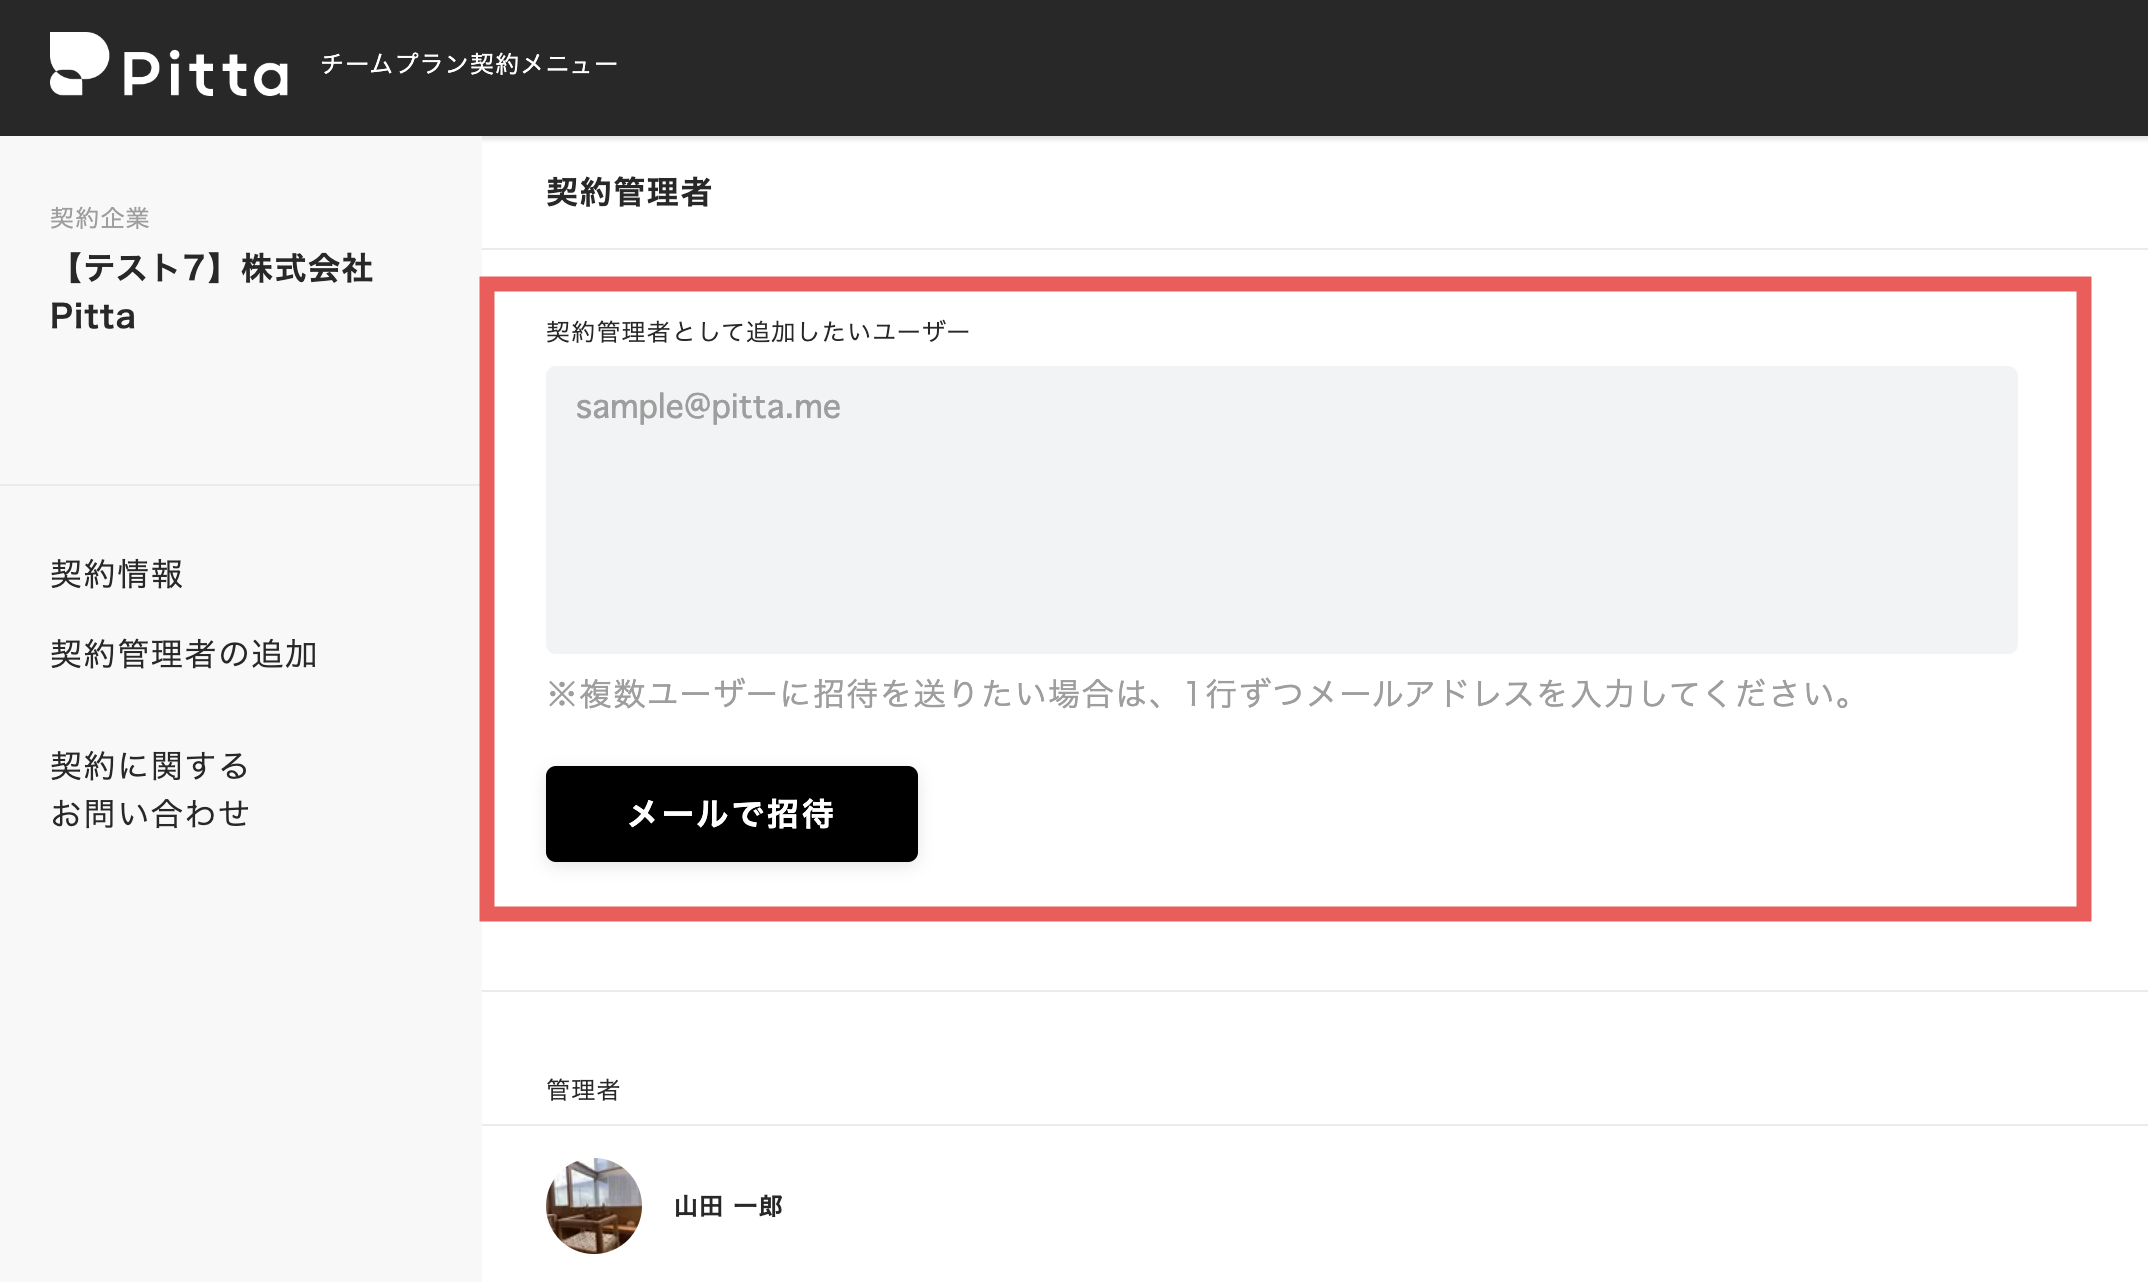The width and height of the screenshot is (2148, 1282).
Task: Click the 管理者 section label
Action: tap(582, 1090)
